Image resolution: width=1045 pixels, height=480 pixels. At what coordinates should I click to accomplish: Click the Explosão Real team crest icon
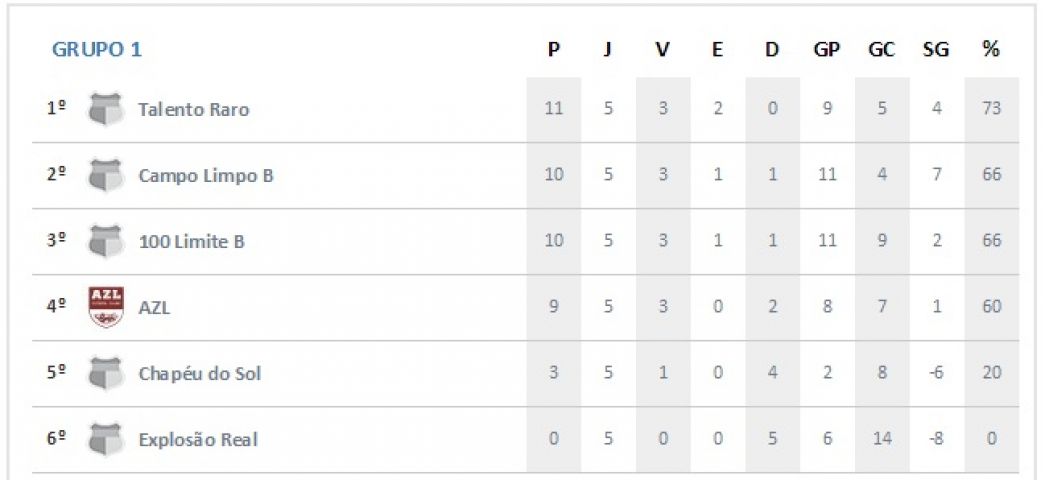point(106,439)
